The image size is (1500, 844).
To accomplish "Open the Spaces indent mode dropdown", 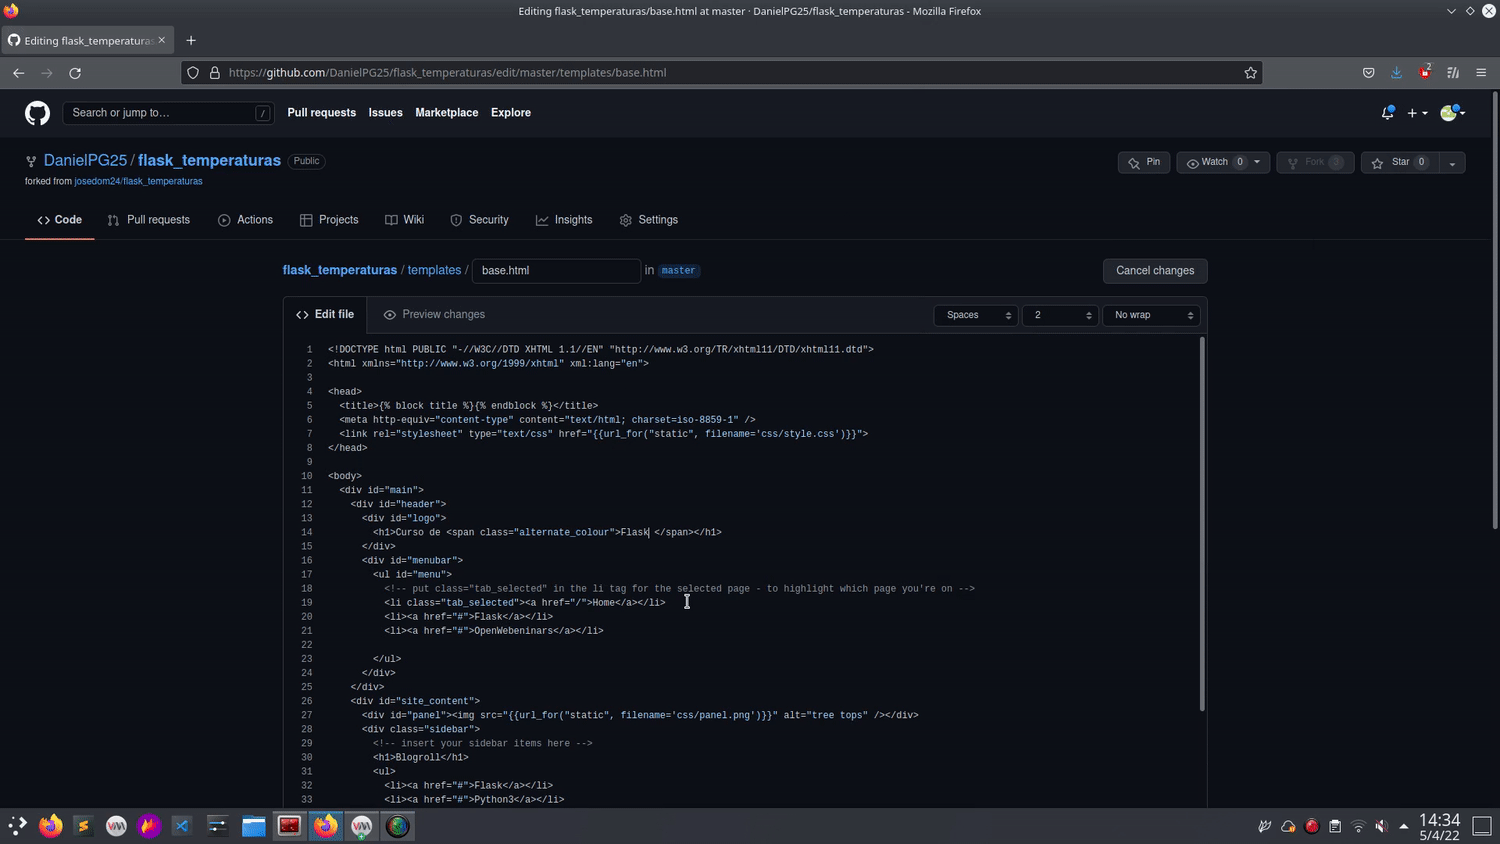I will pos(976,315).
